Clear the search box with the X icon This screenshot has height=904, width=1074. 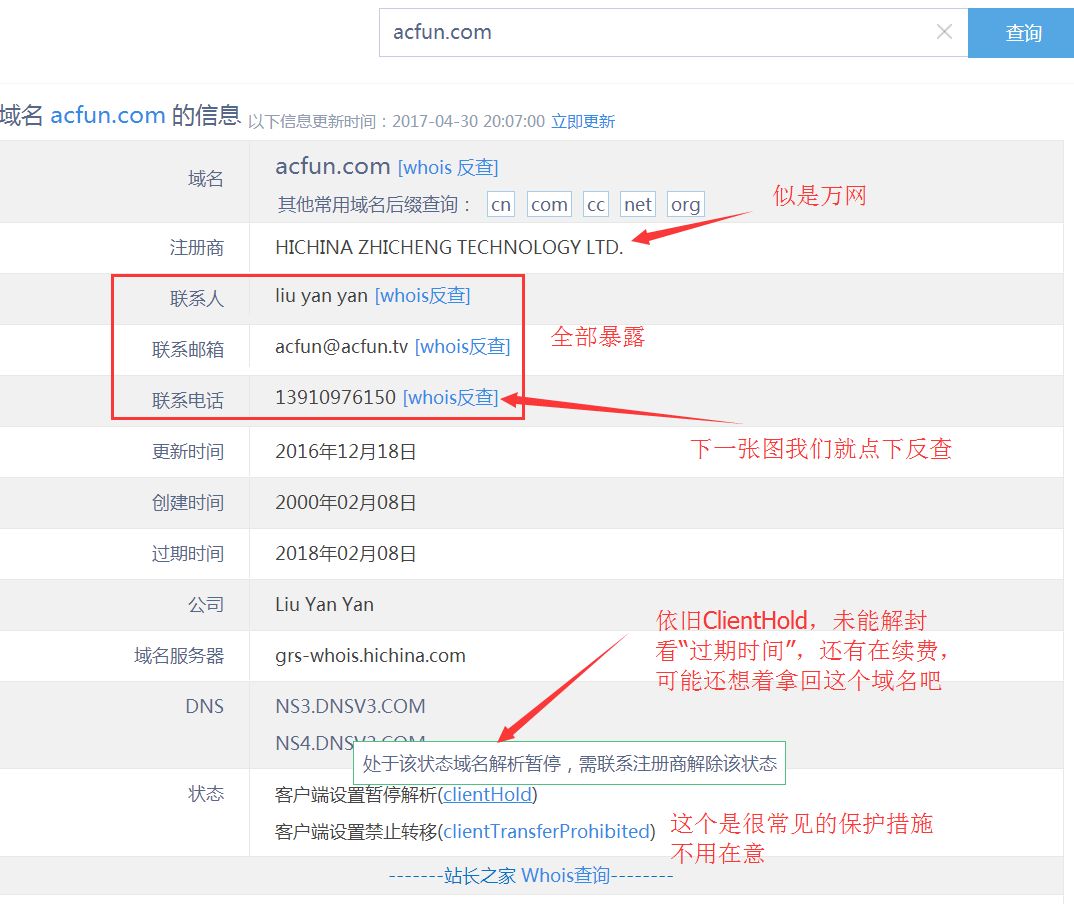[944, 32]
